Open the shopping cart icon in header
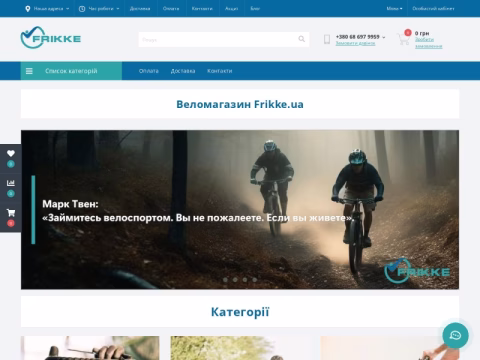Image resolution: width=480 pixels, height=360 pixels. coord(403,39)
